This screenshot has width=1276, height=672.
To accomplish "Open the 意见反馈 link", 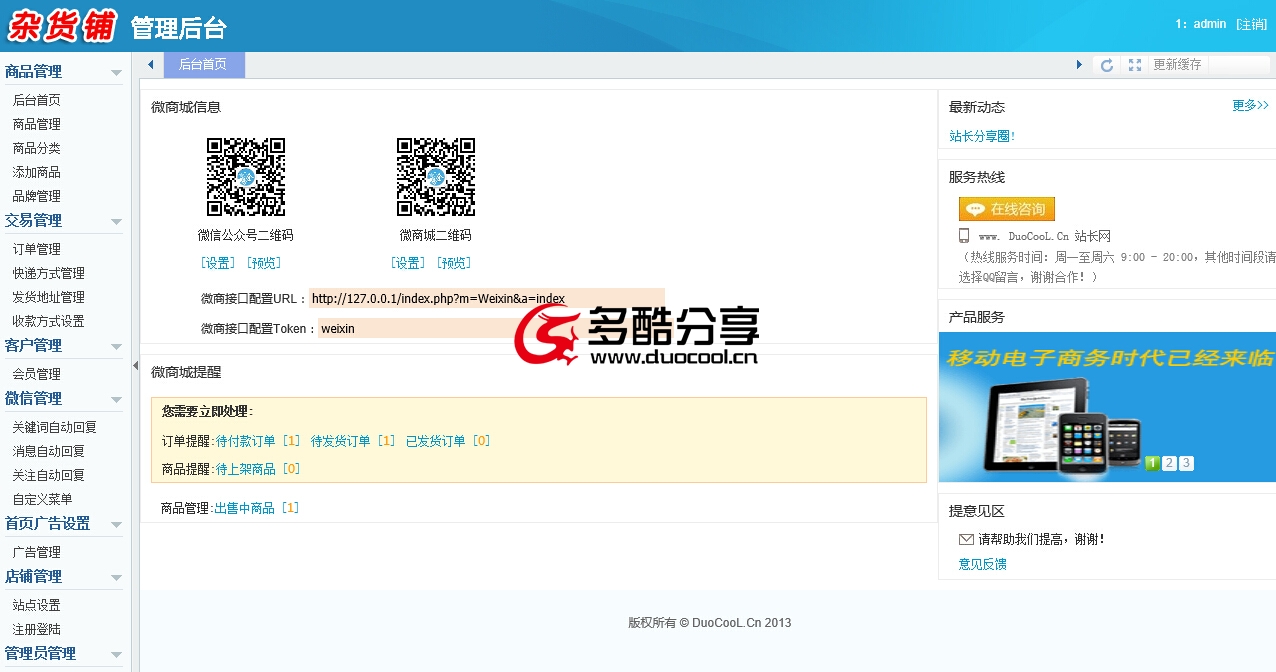I will click(x=983, y=564).
